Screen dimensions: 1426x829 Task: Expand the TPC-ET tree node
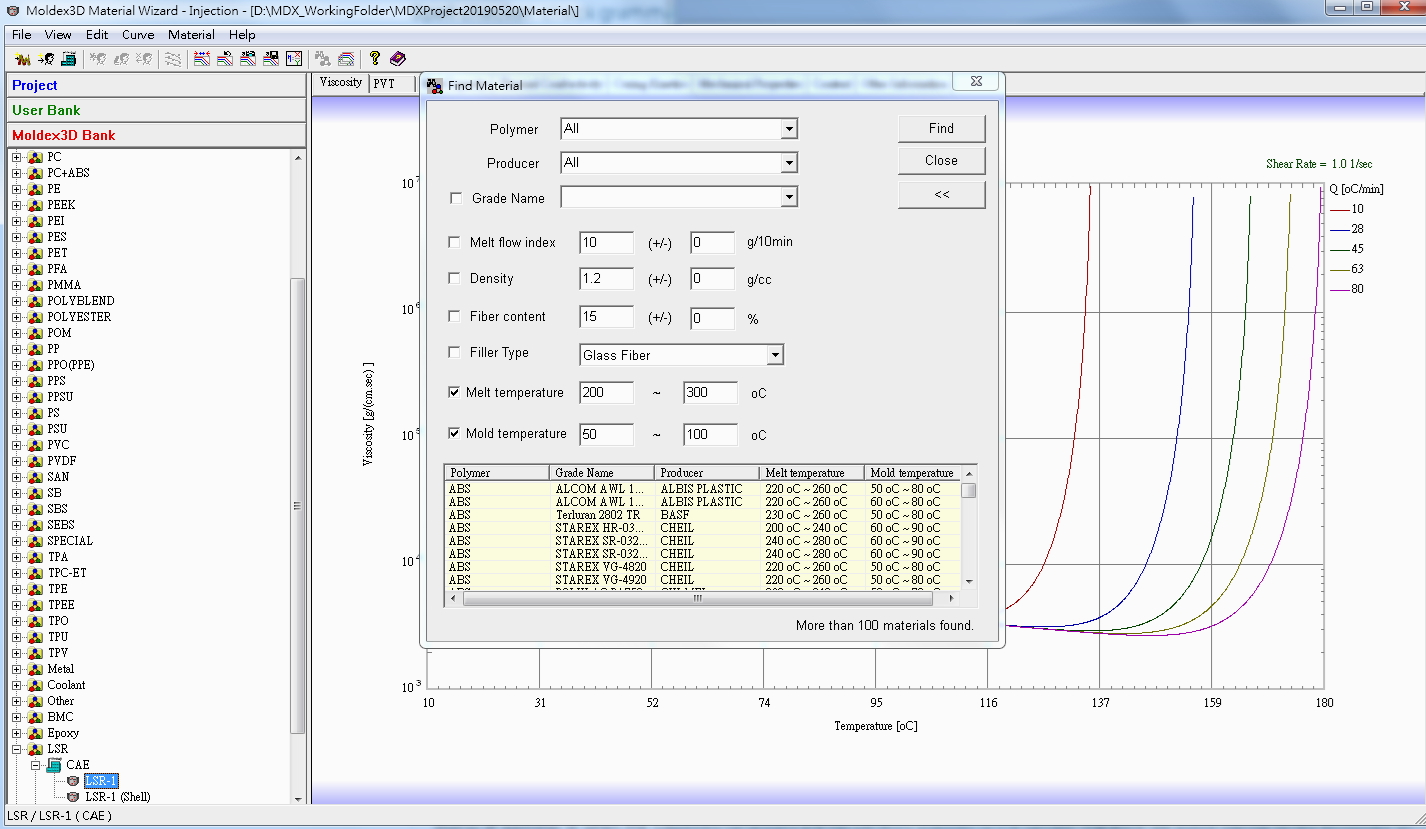(16, 573)
